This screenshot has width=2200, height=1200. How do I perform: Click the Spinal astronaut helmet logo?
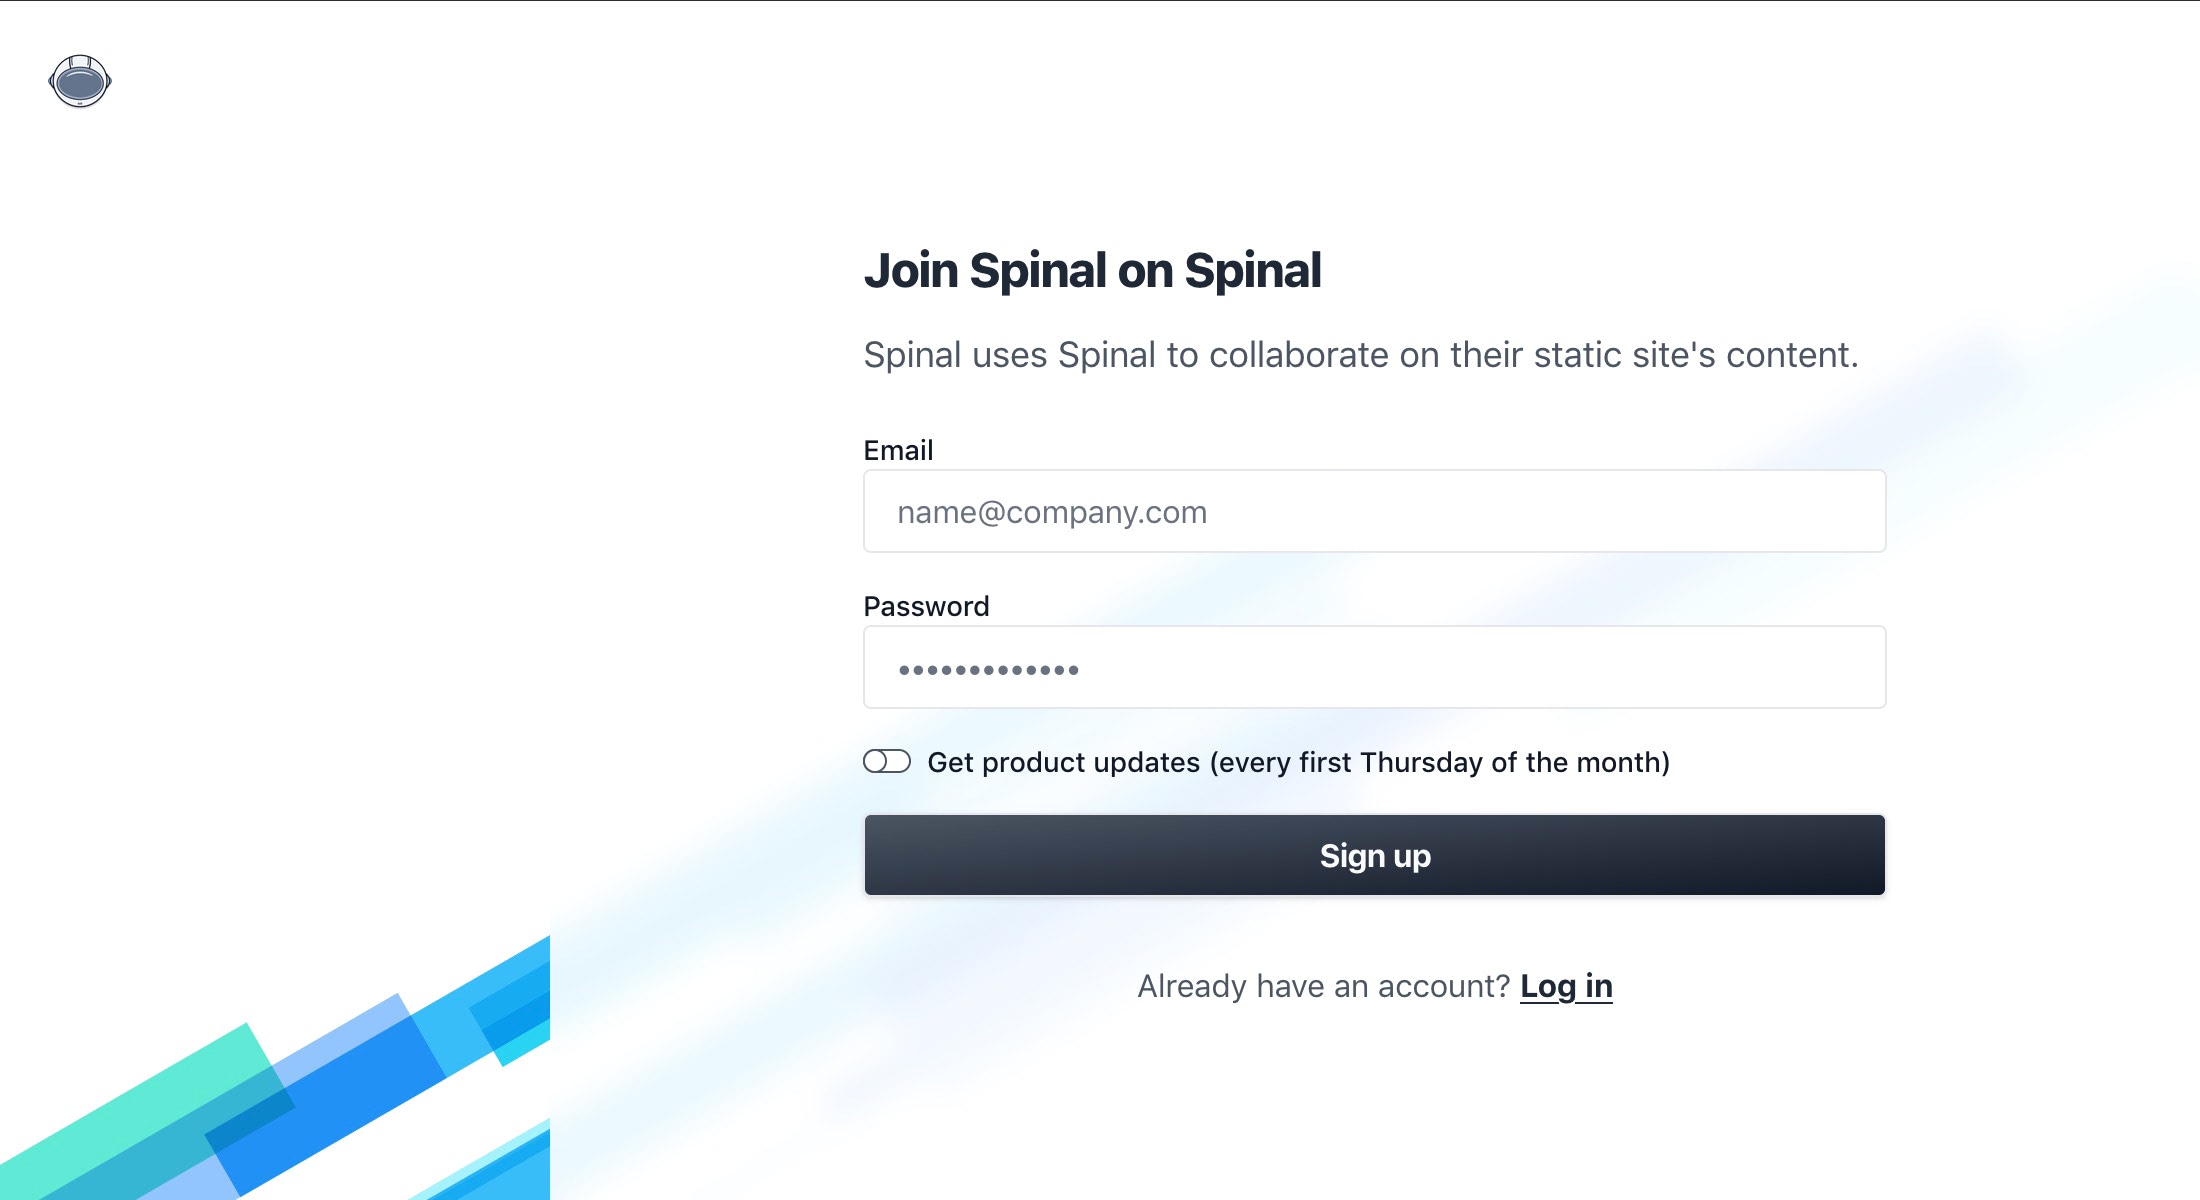pyautogui.click(x=80, y=81)
